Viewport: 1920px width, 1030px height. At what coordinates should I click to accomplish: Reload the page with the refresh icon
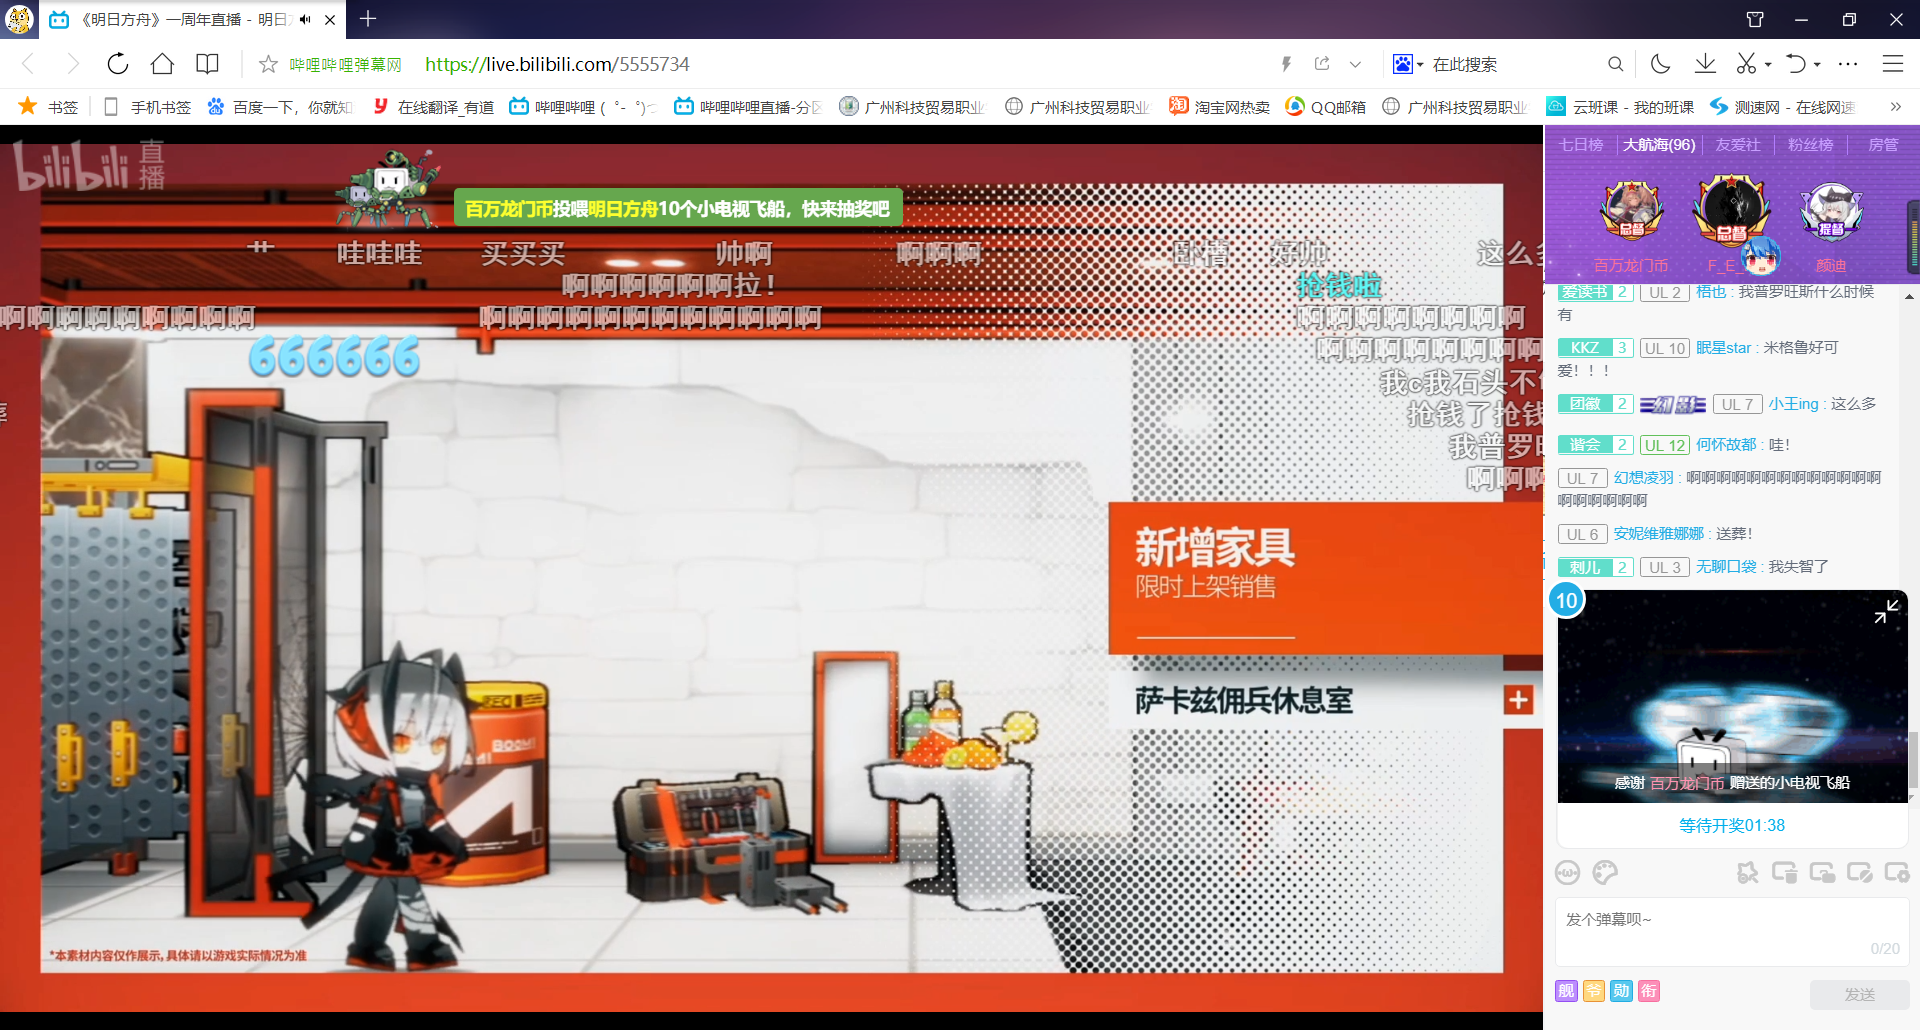click(x=118, y=64)
